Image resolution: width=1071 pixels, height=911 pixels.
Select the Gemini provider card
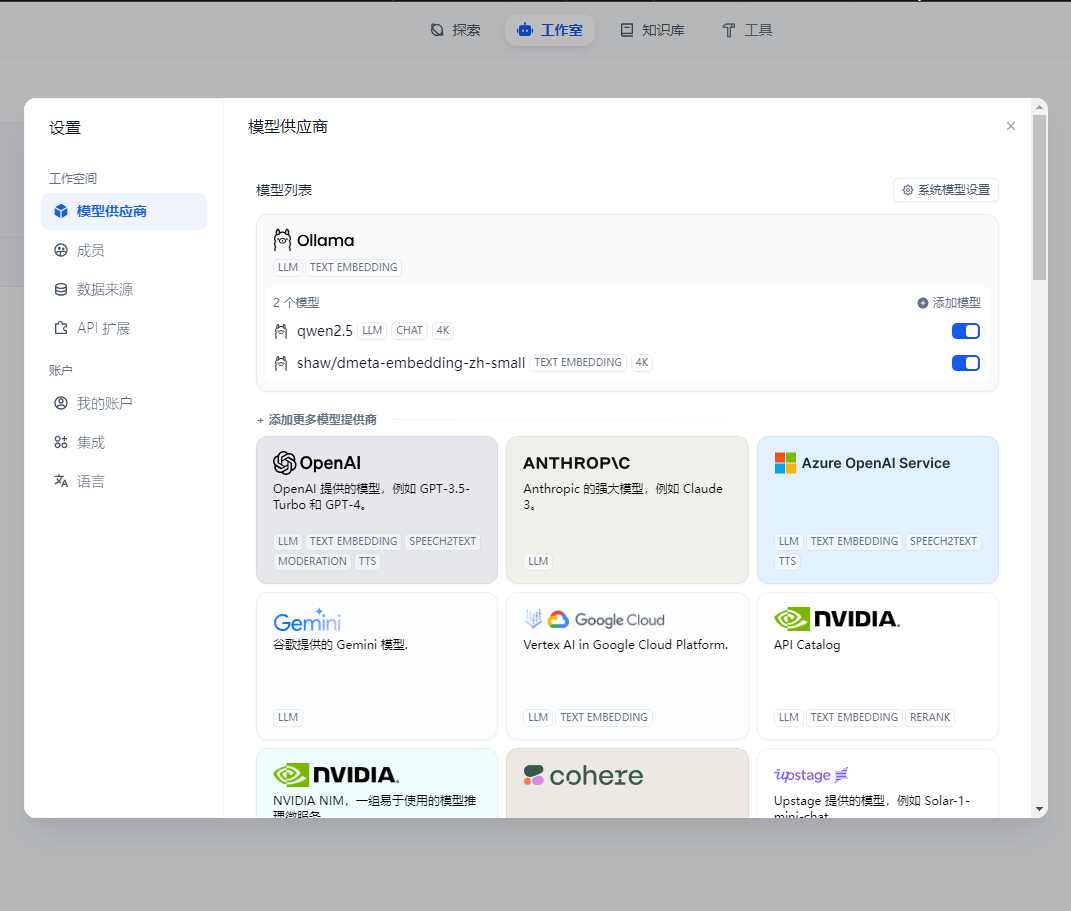377,666
